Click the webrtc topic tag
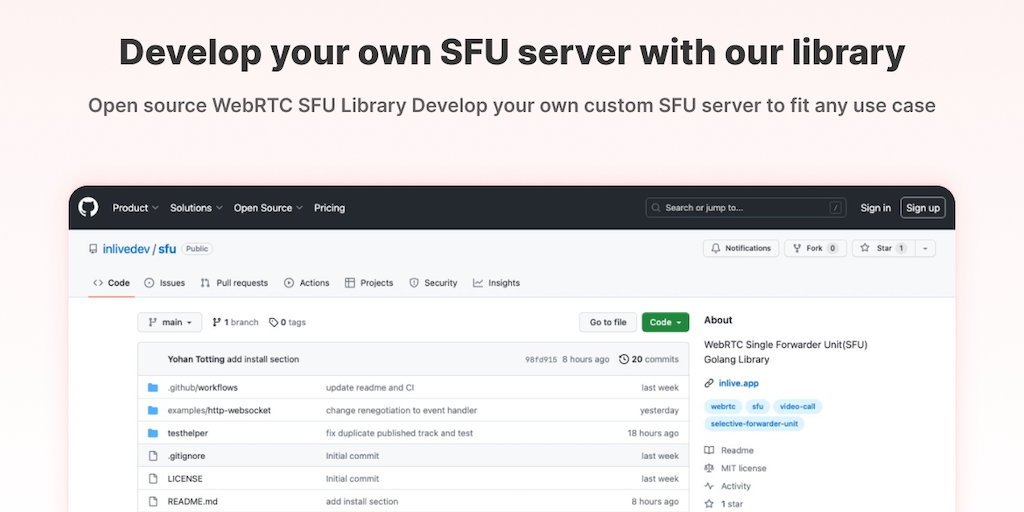 pos(722,407)
